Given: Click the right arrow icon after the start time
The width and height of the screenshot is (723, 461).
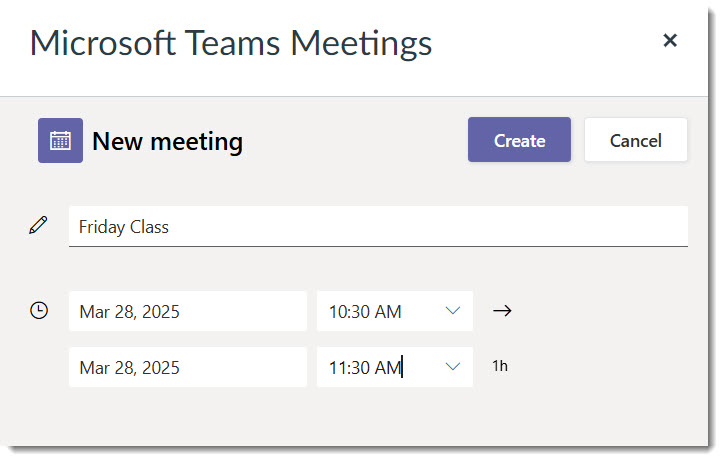Looking at the screenshot, I should click(502, 311).
